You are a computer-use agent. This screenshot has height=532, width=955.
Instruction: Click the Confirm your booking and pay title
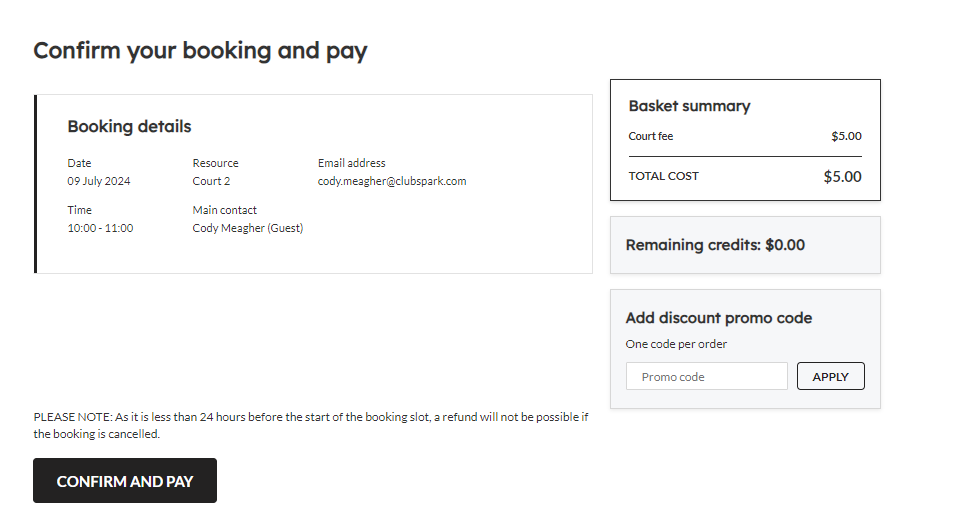[x=200, y=50]
